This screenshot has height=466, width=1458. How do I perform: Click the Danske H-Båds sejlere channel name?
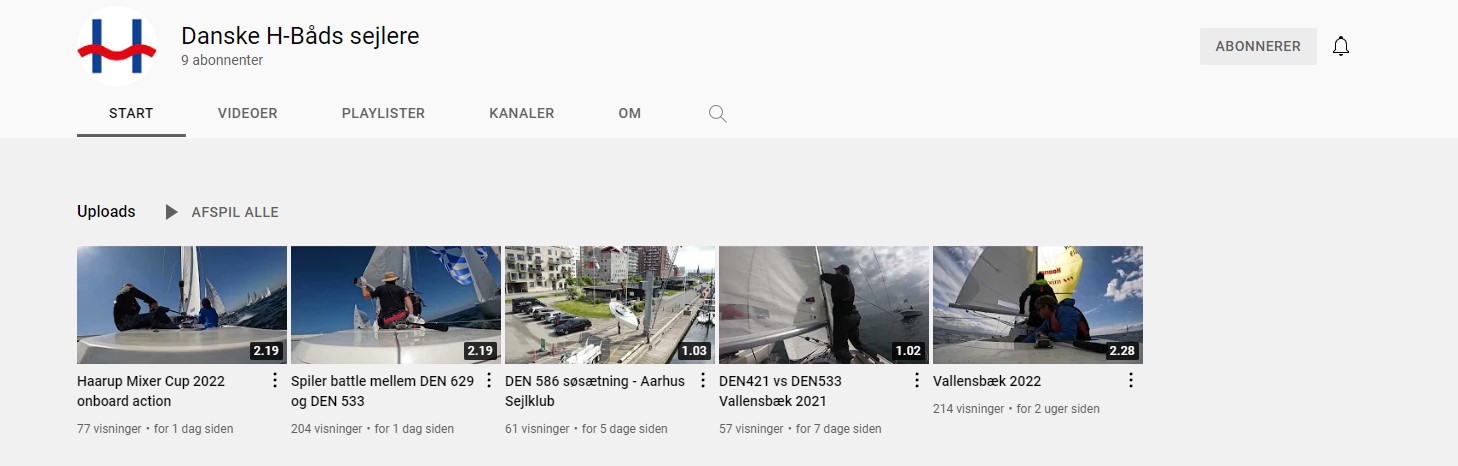(300, 36)
